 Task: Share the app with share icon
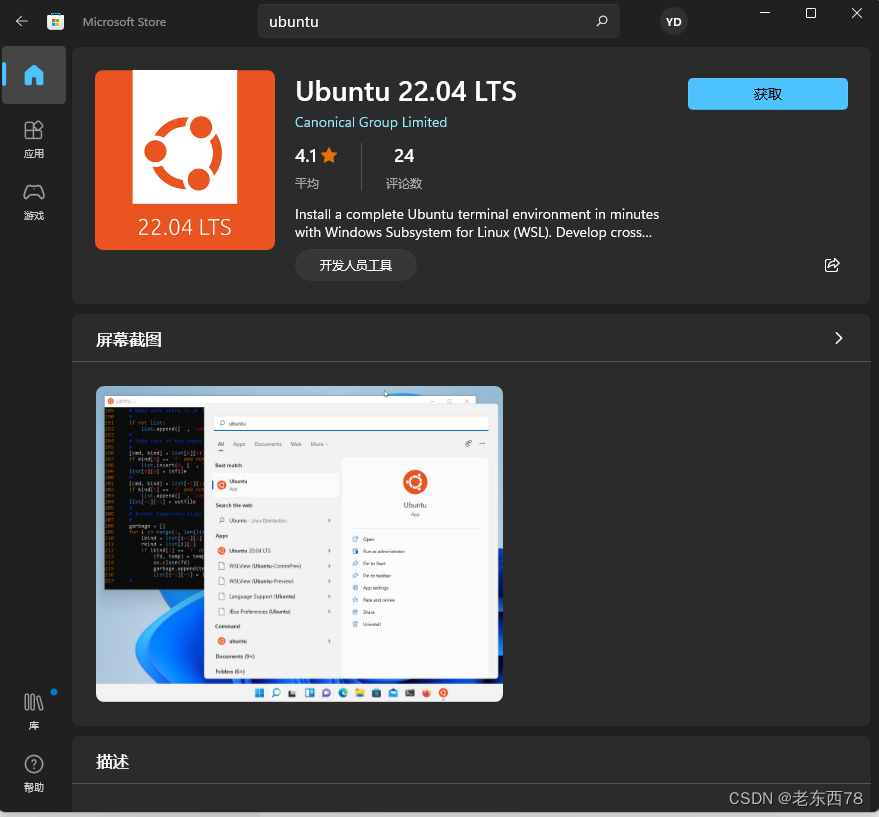[x=832, y=265]
